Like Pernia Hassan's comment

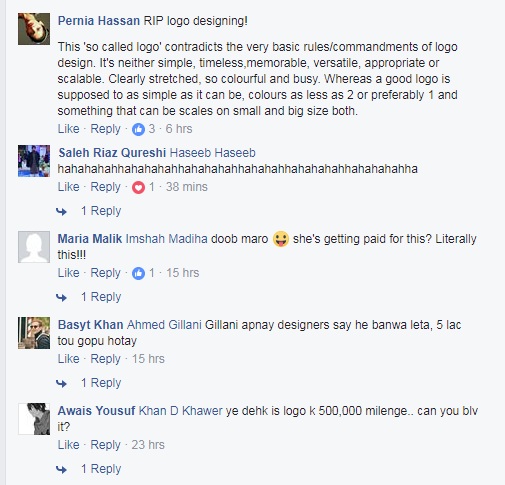(69, 129)
